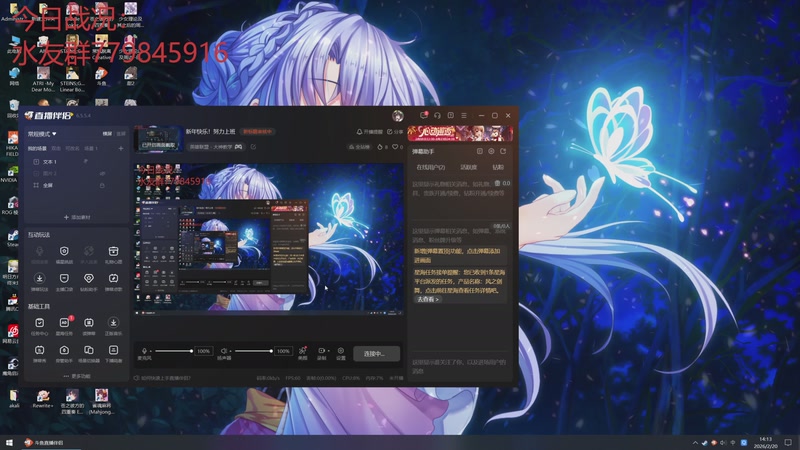Switch to the 在线用户 tab
The image size is (800, 450).
(x=431, y=167)
